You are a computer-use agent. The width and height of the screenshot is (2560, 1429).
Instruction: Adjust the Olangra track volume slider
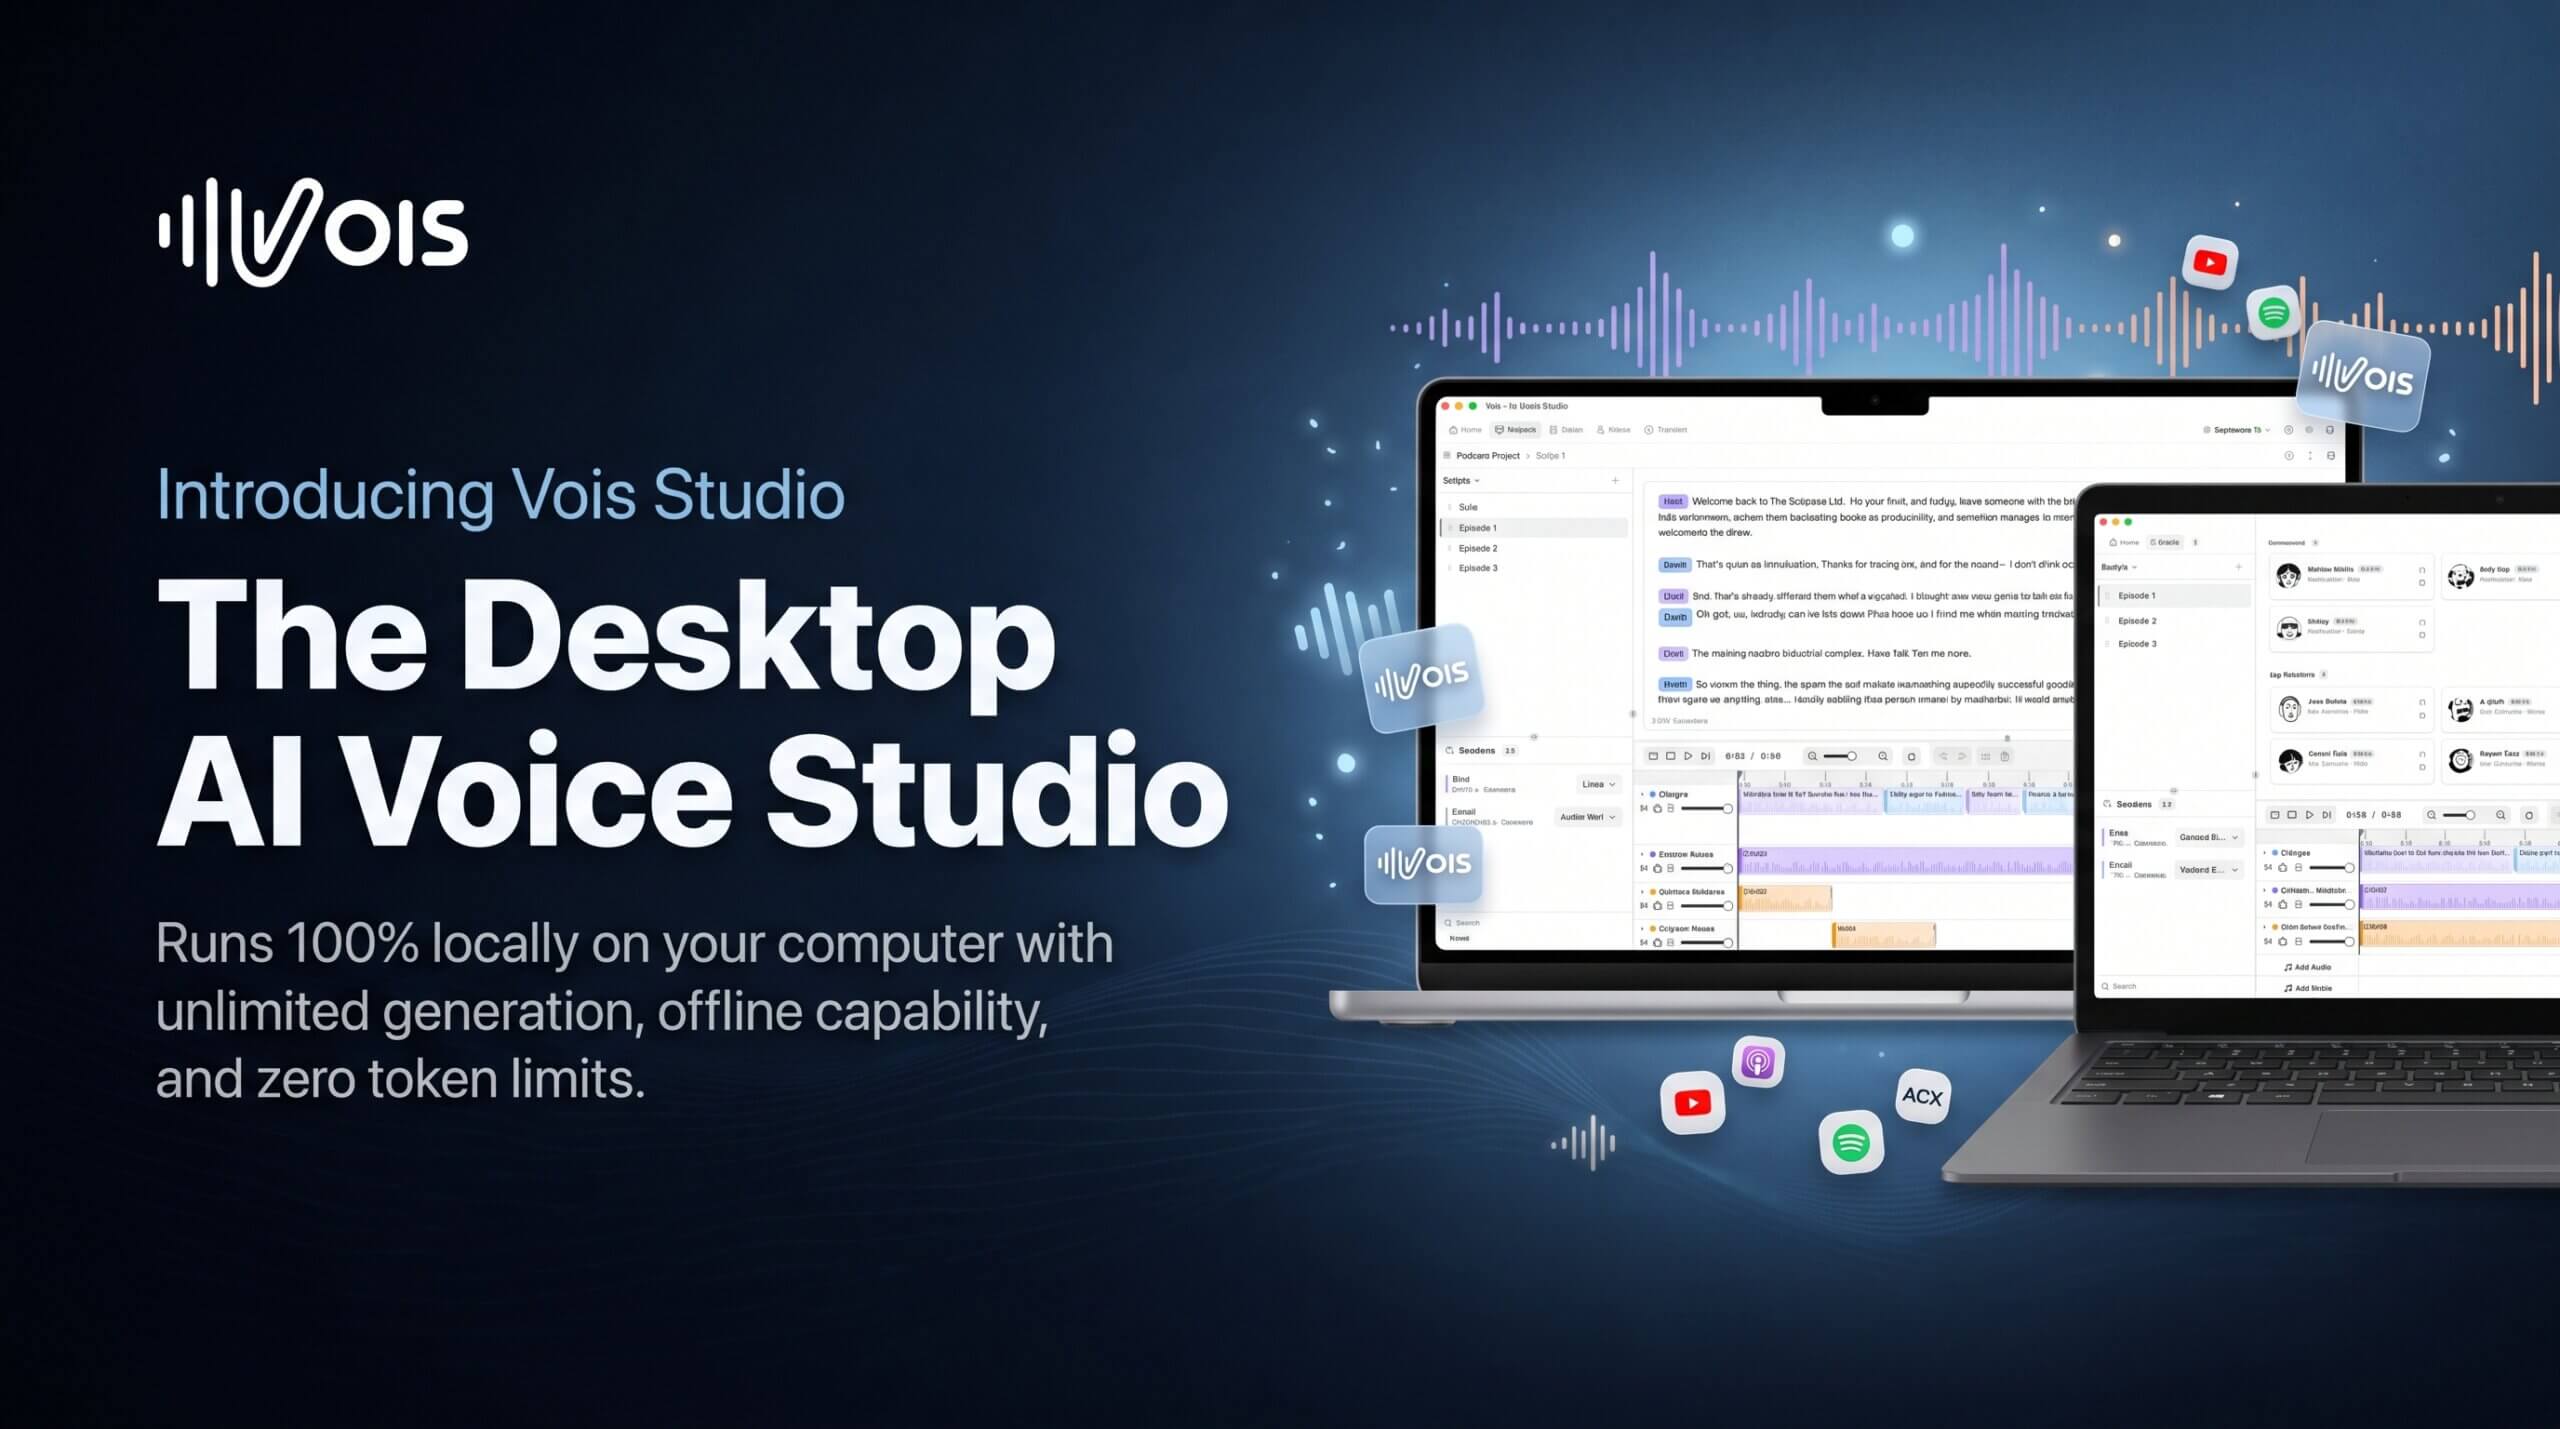point(1707,808)
